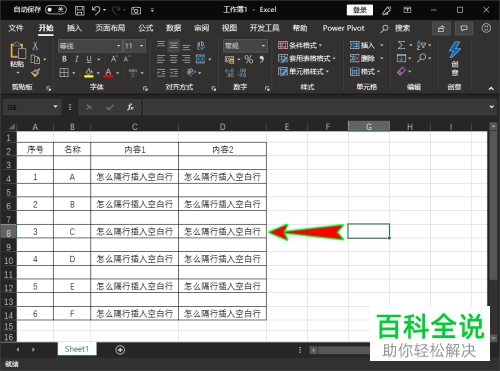Click the smiley feedback icon

click(x=486, y=28)
